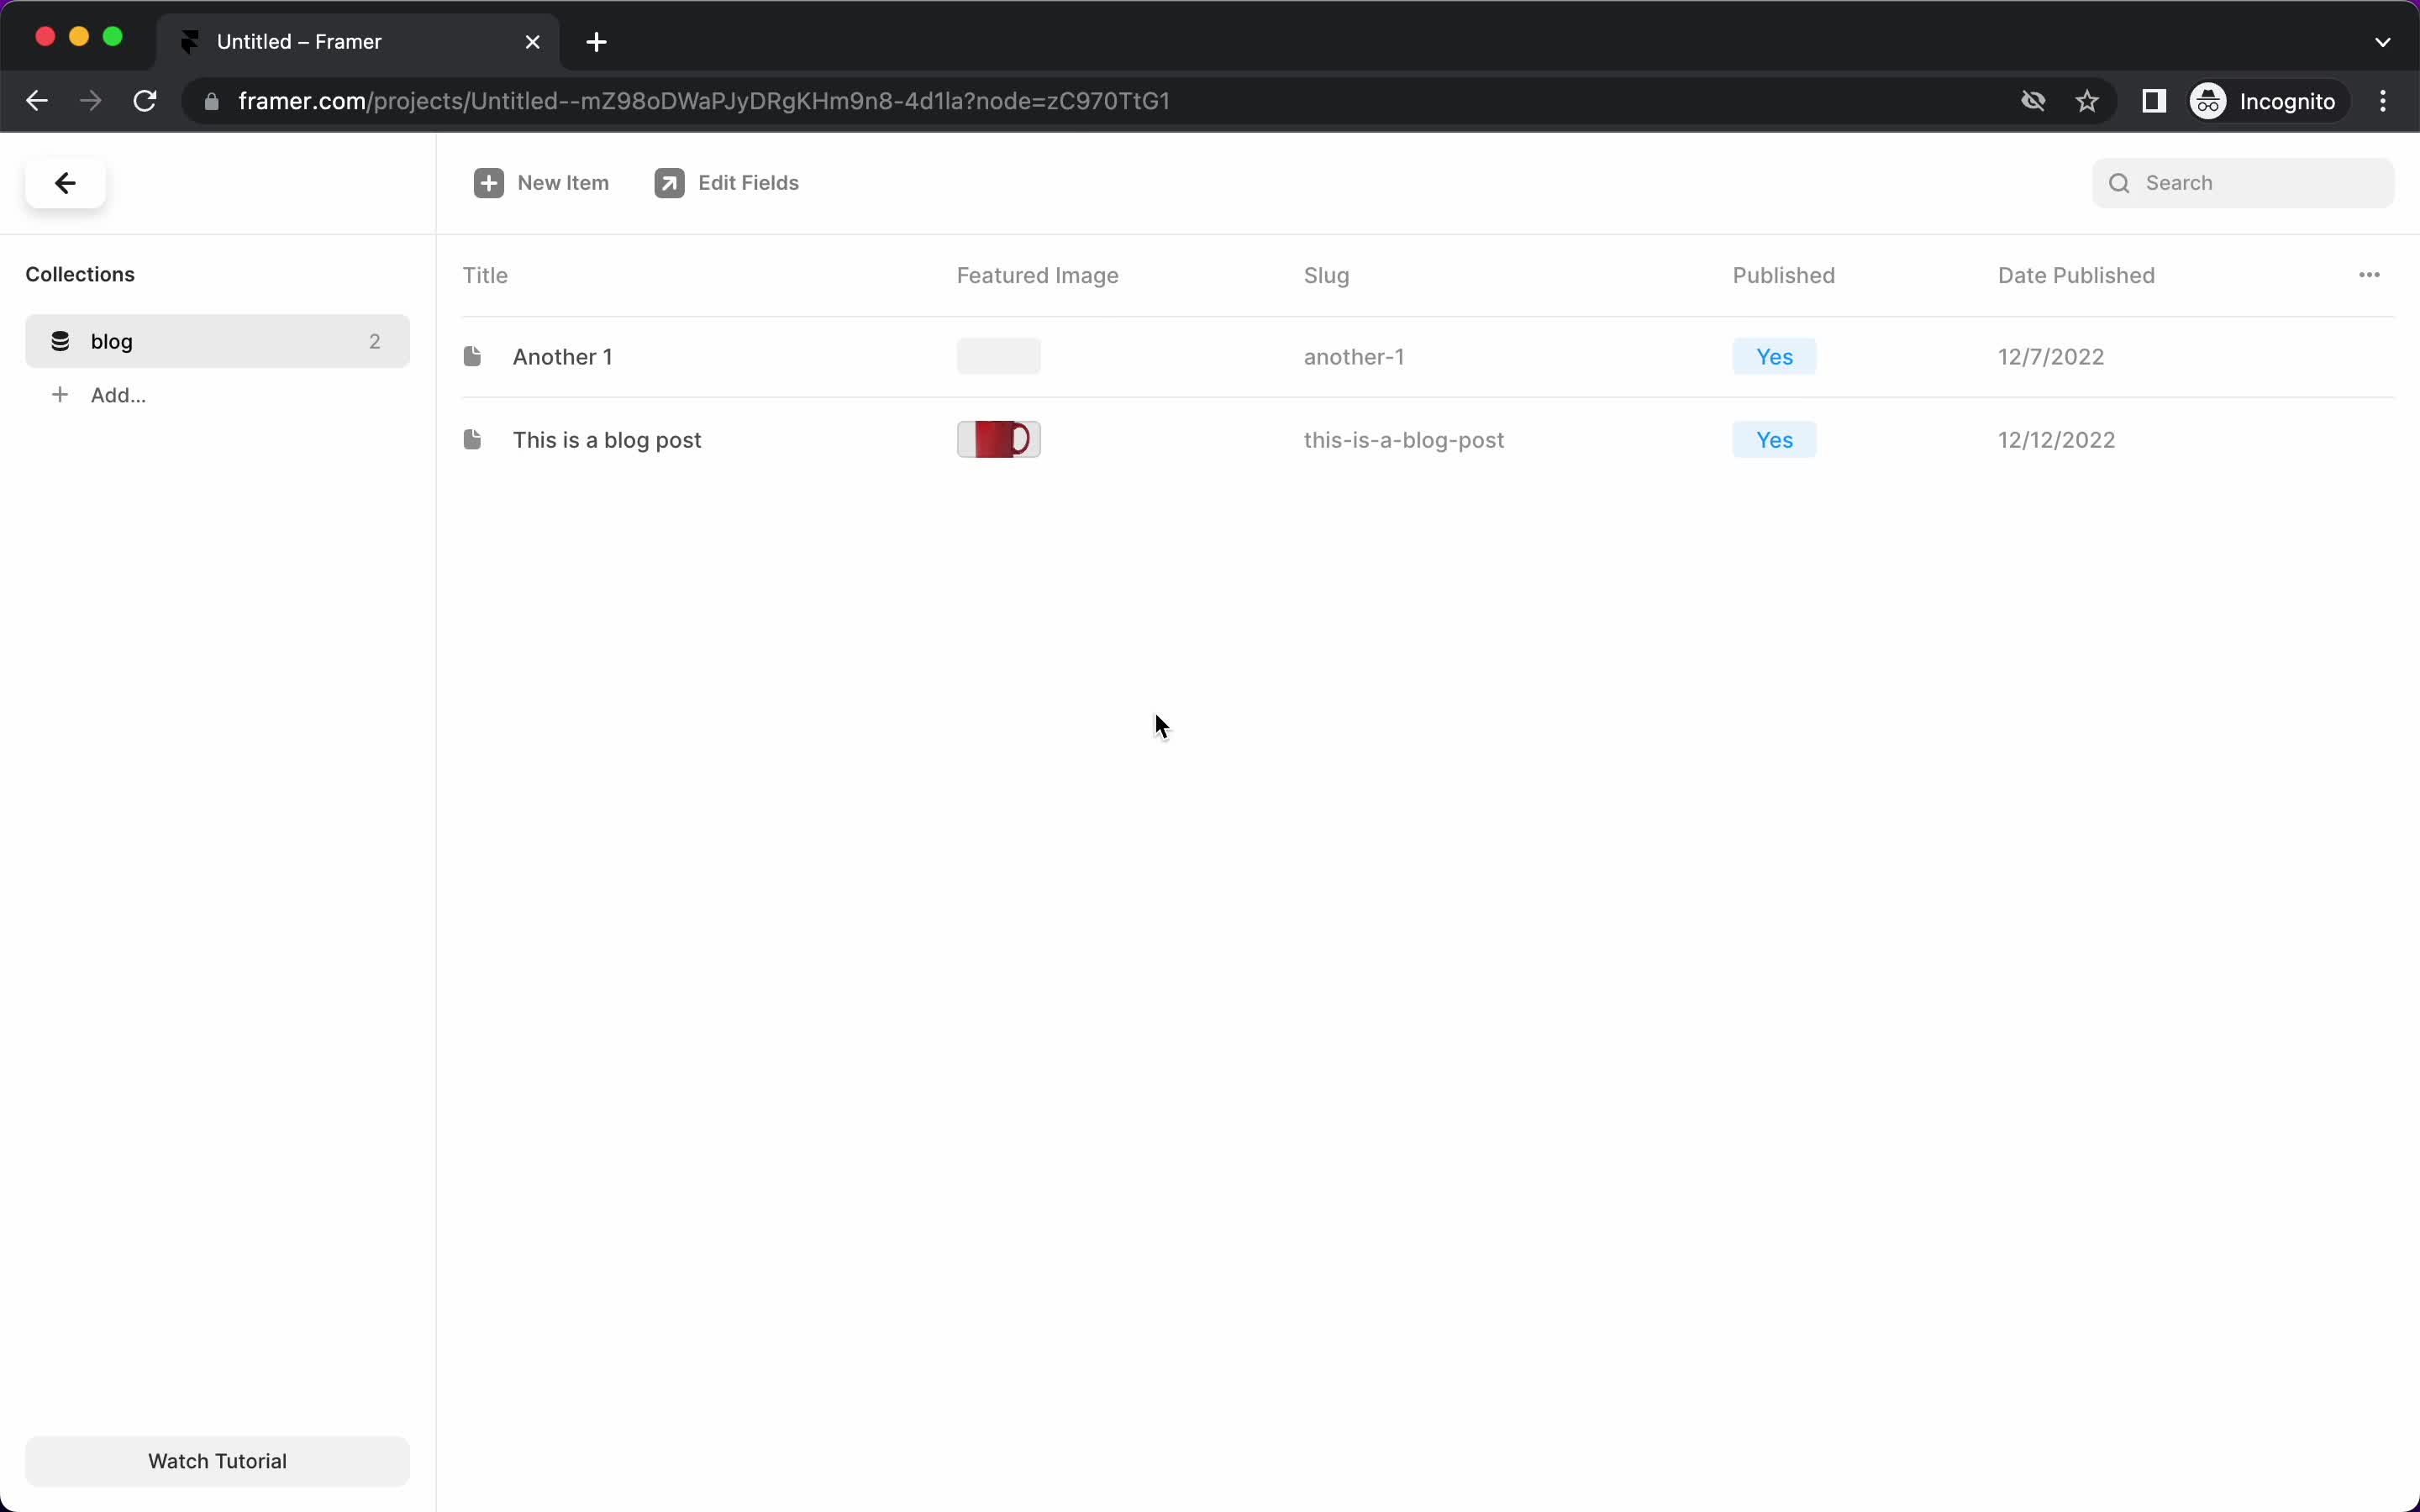Toggle Published status for Another 1
The height and width of the screenshot is (1512, 2420).
click(x=1774, y=355)
